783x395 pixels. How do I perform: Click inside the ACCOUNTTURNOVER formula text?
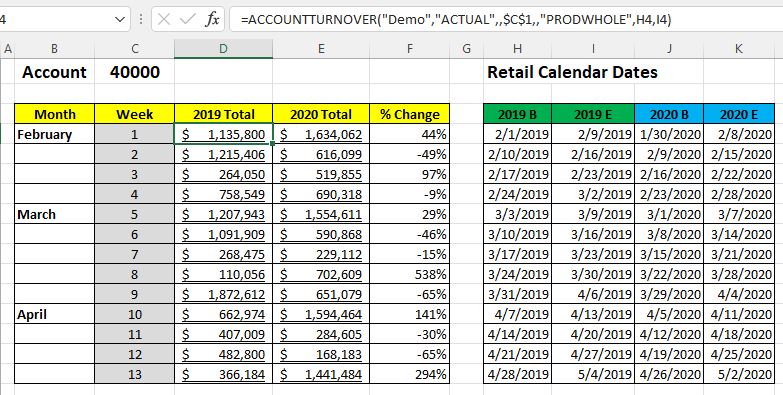coord(455,19)
